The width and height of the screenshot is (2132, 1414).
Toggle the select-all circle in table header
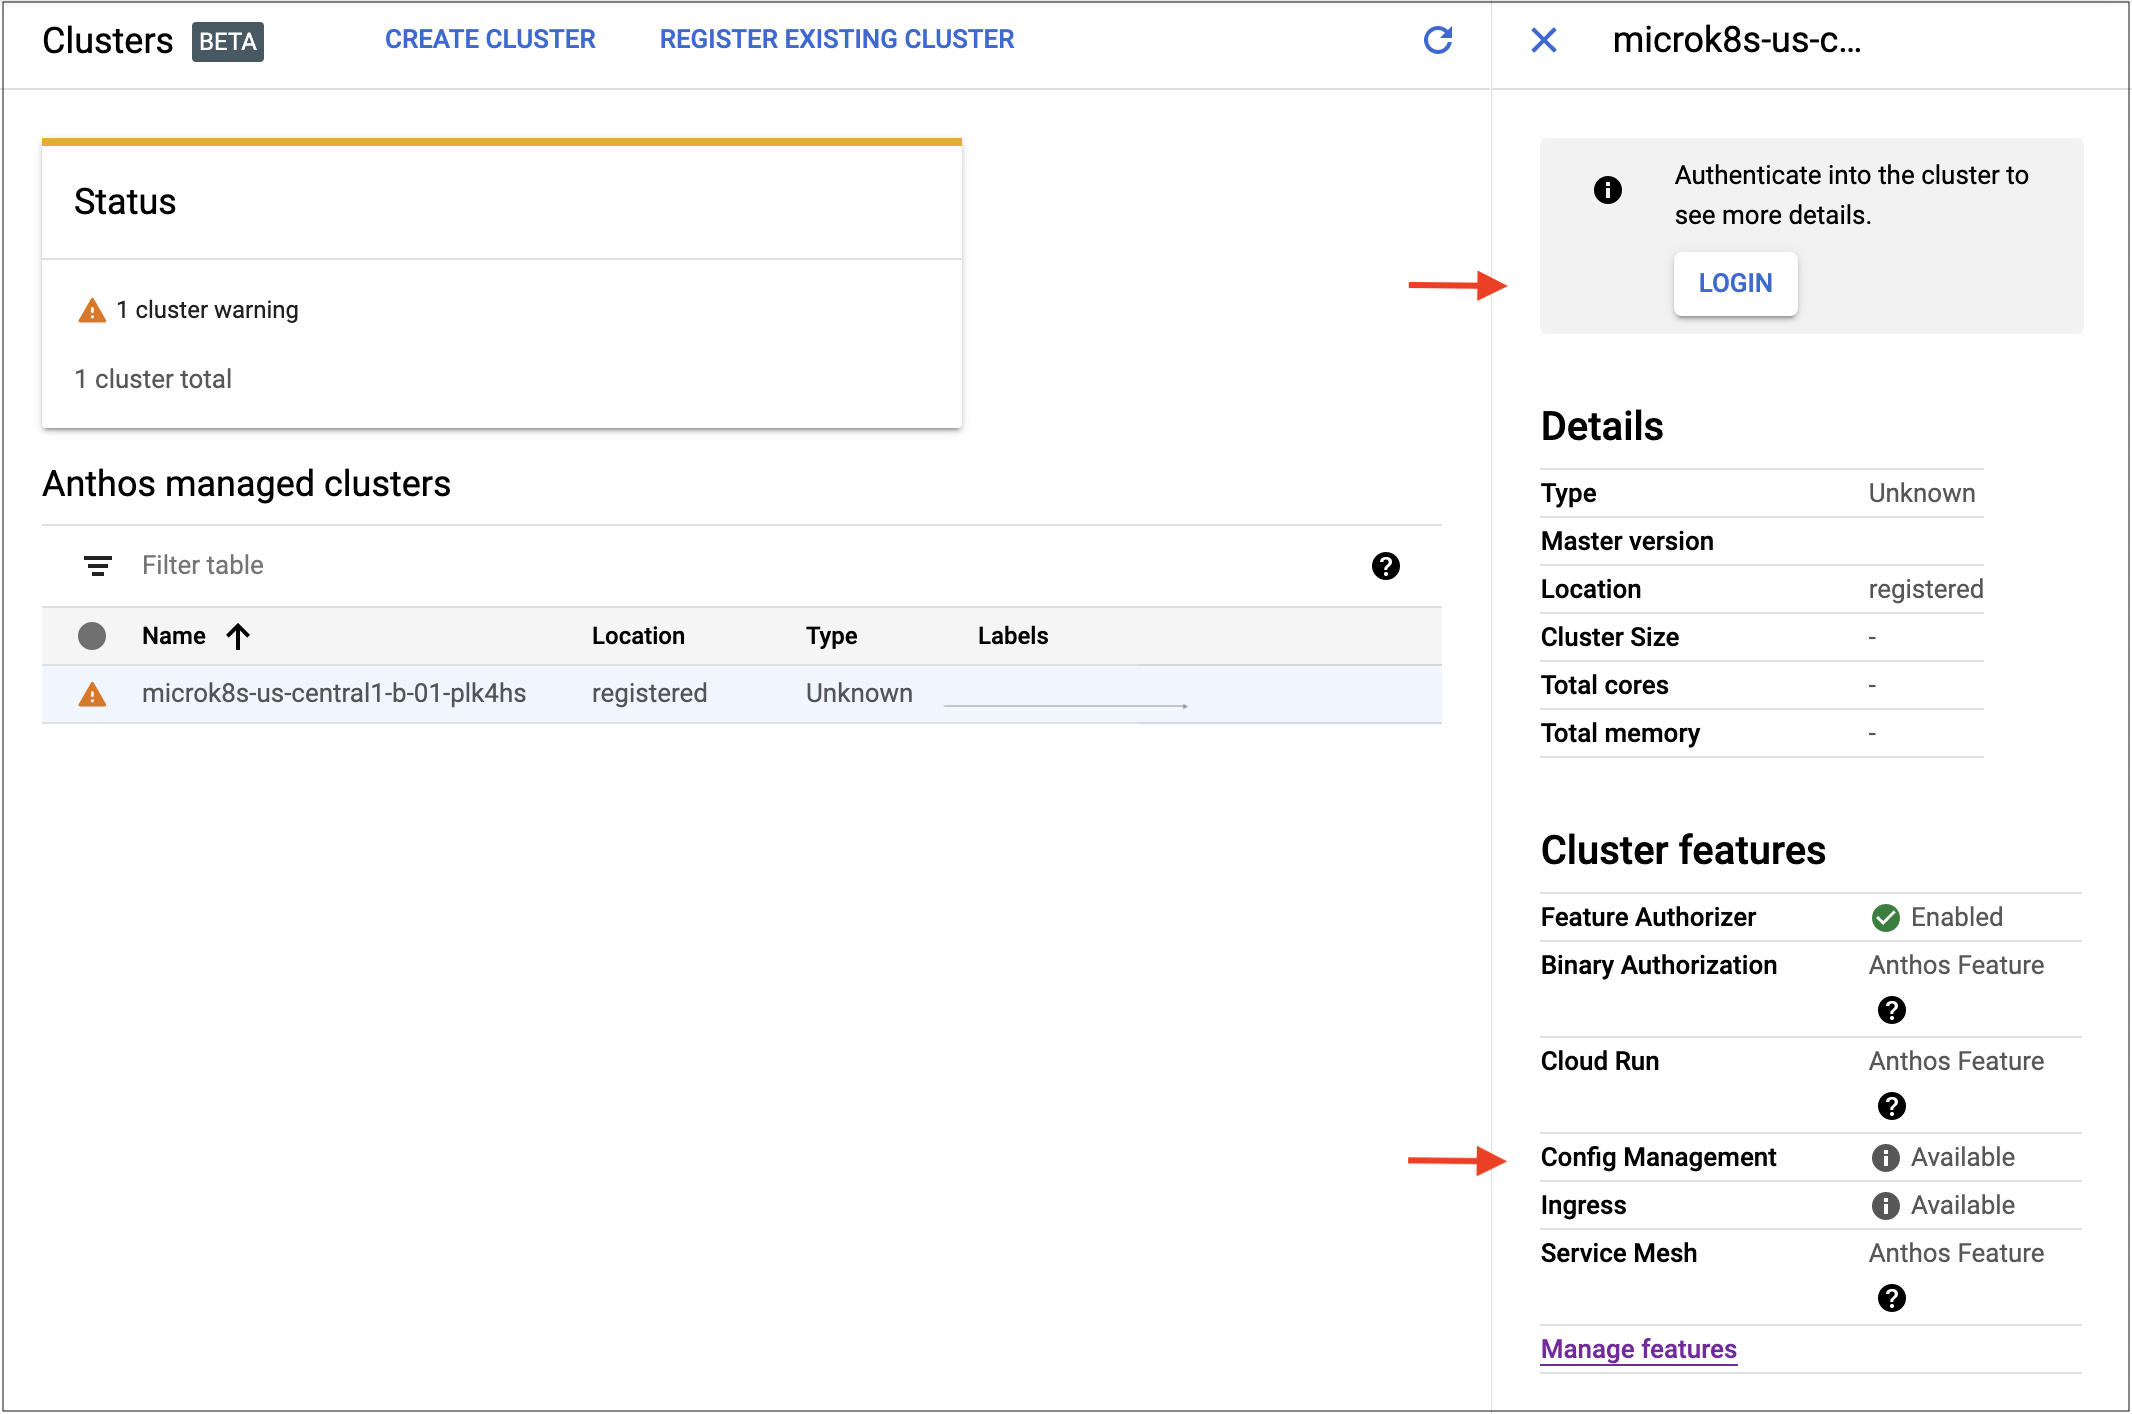tap(92, 636)
